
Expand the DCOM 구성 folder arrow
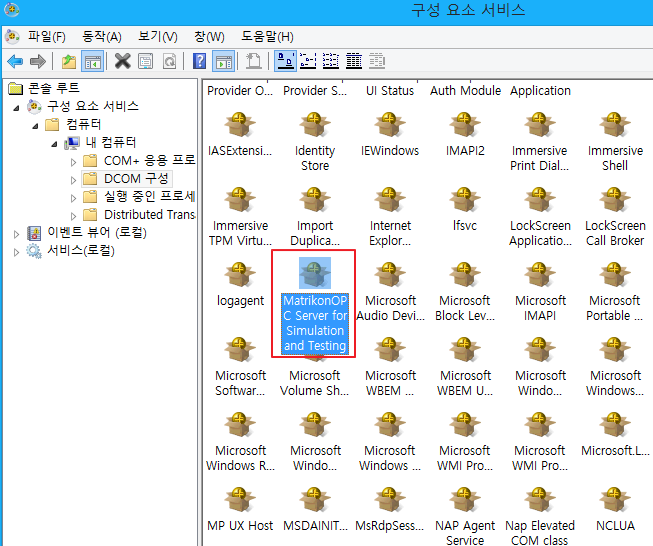pyautogui.click(x=73, y=180)
